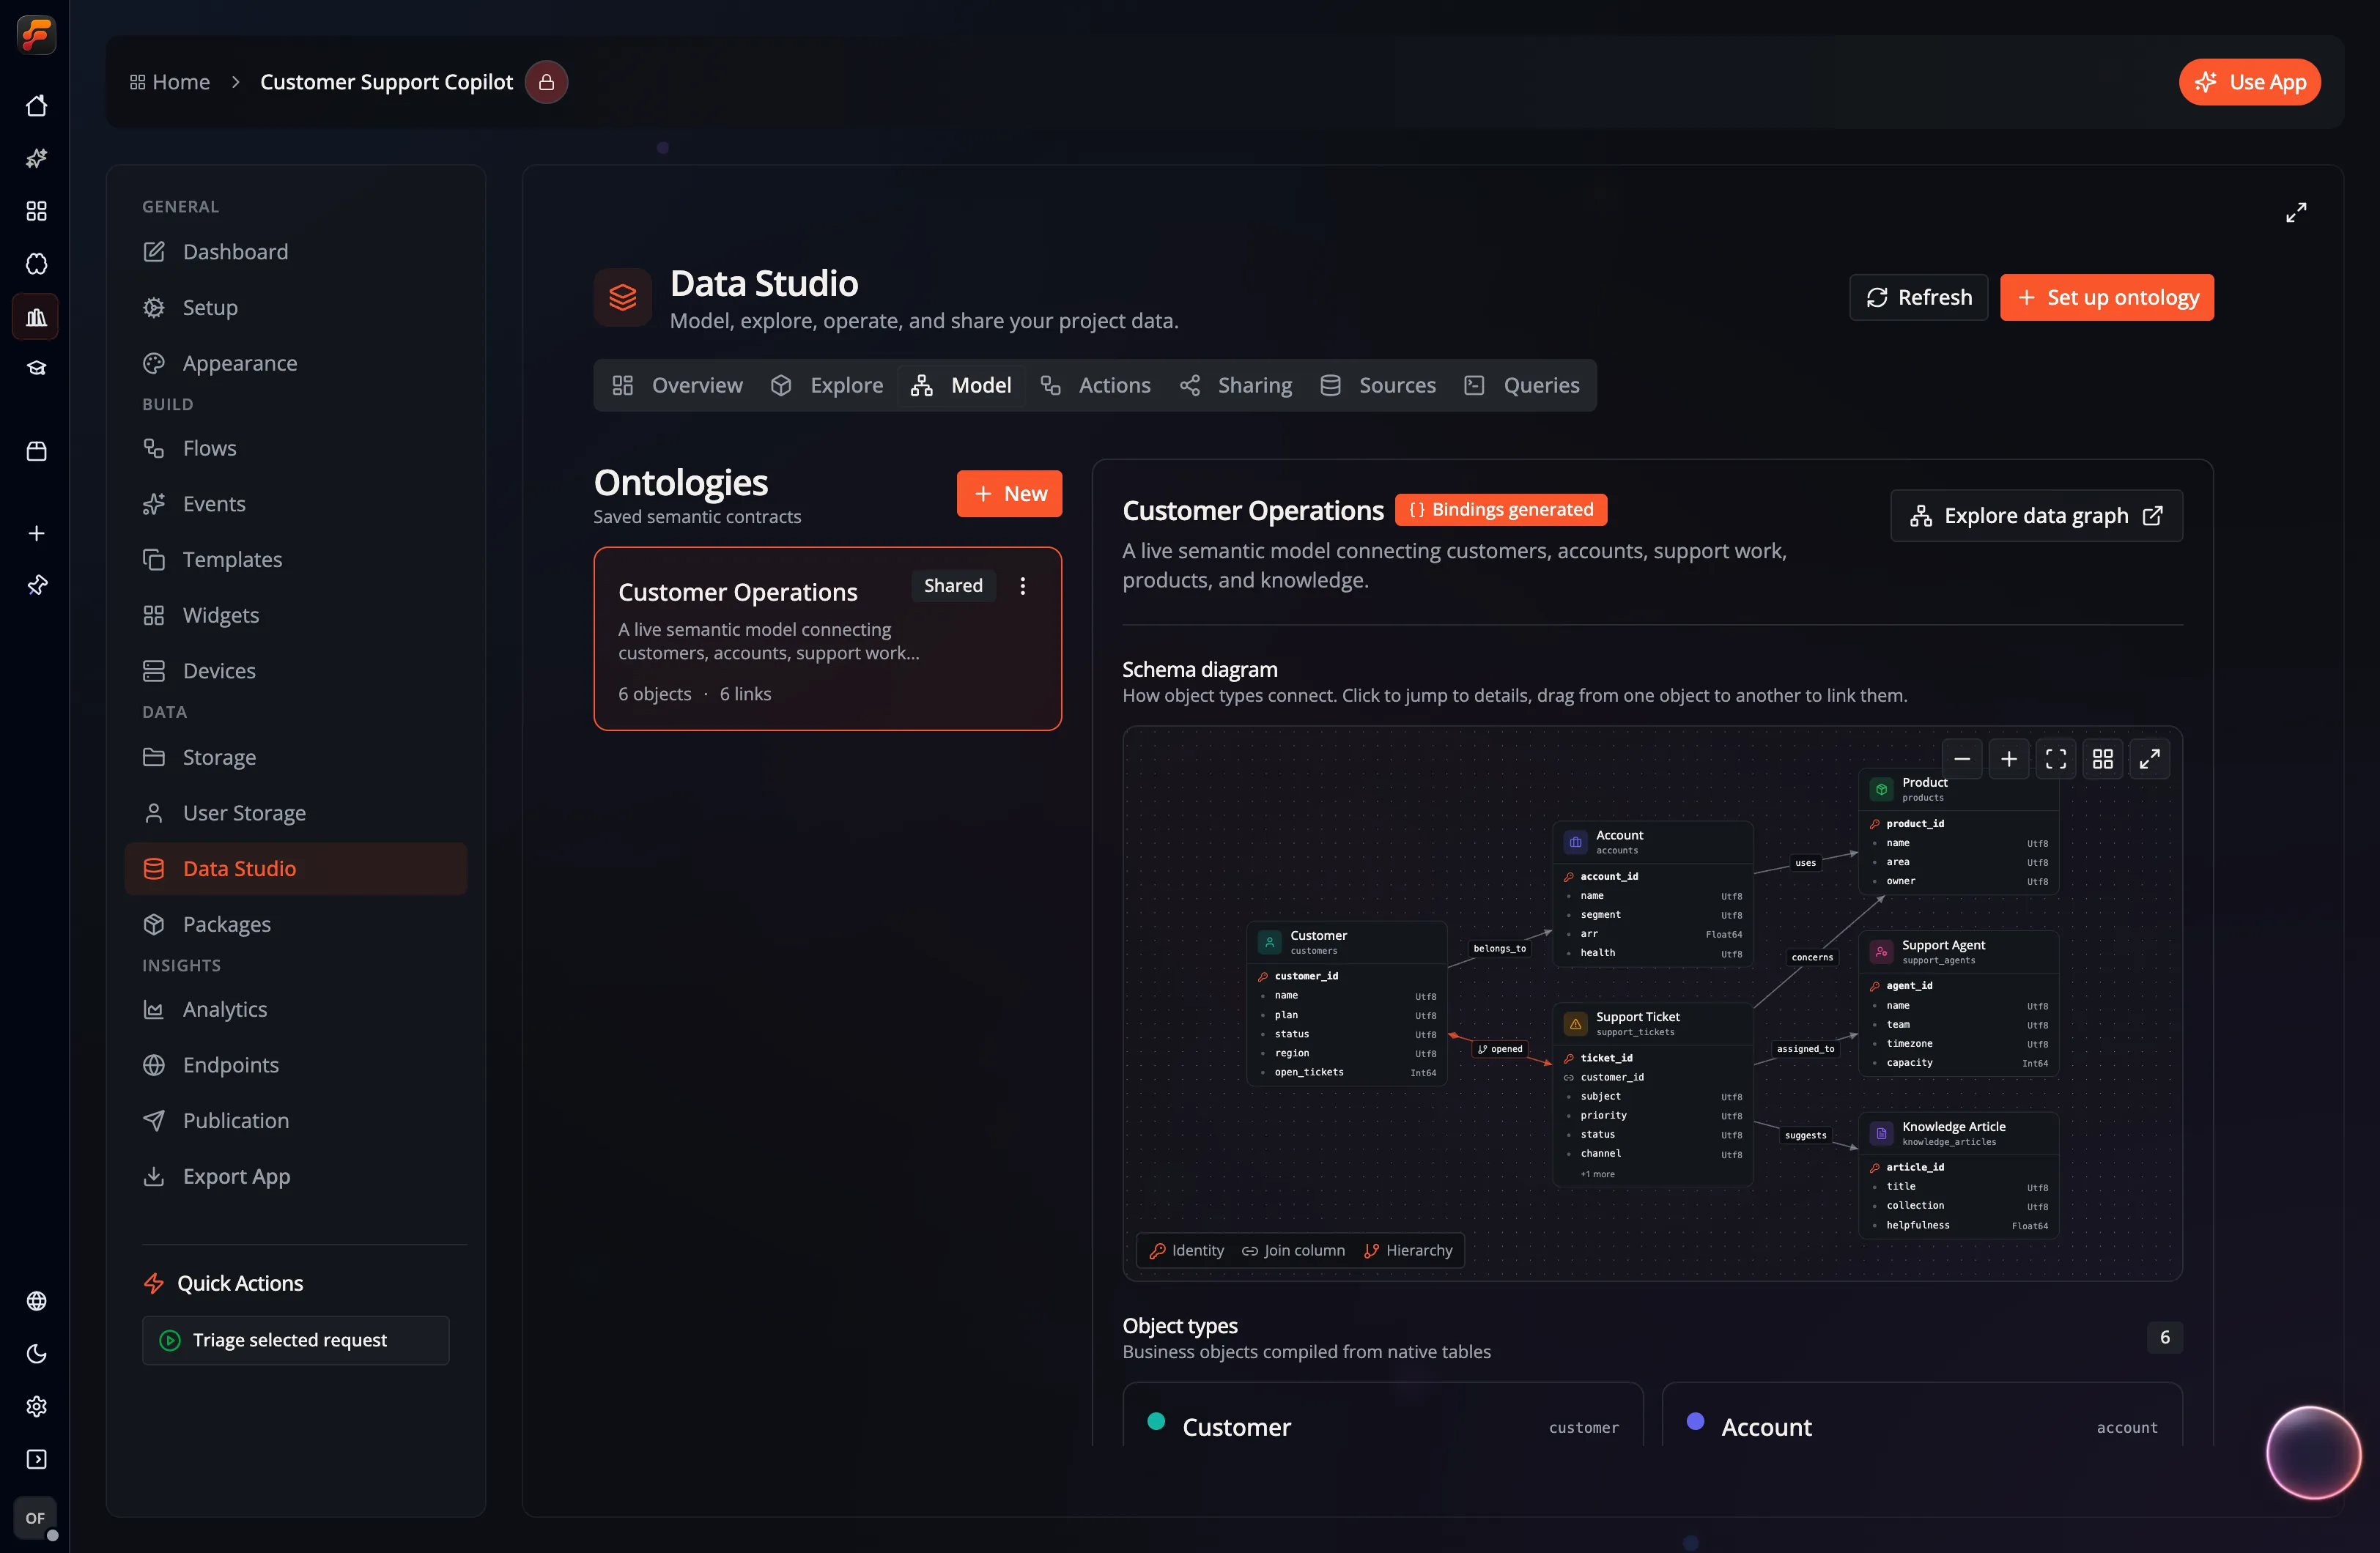Open Flows in sidebar
Viewport: 2380px width, 1553px height.
point(296,448)
